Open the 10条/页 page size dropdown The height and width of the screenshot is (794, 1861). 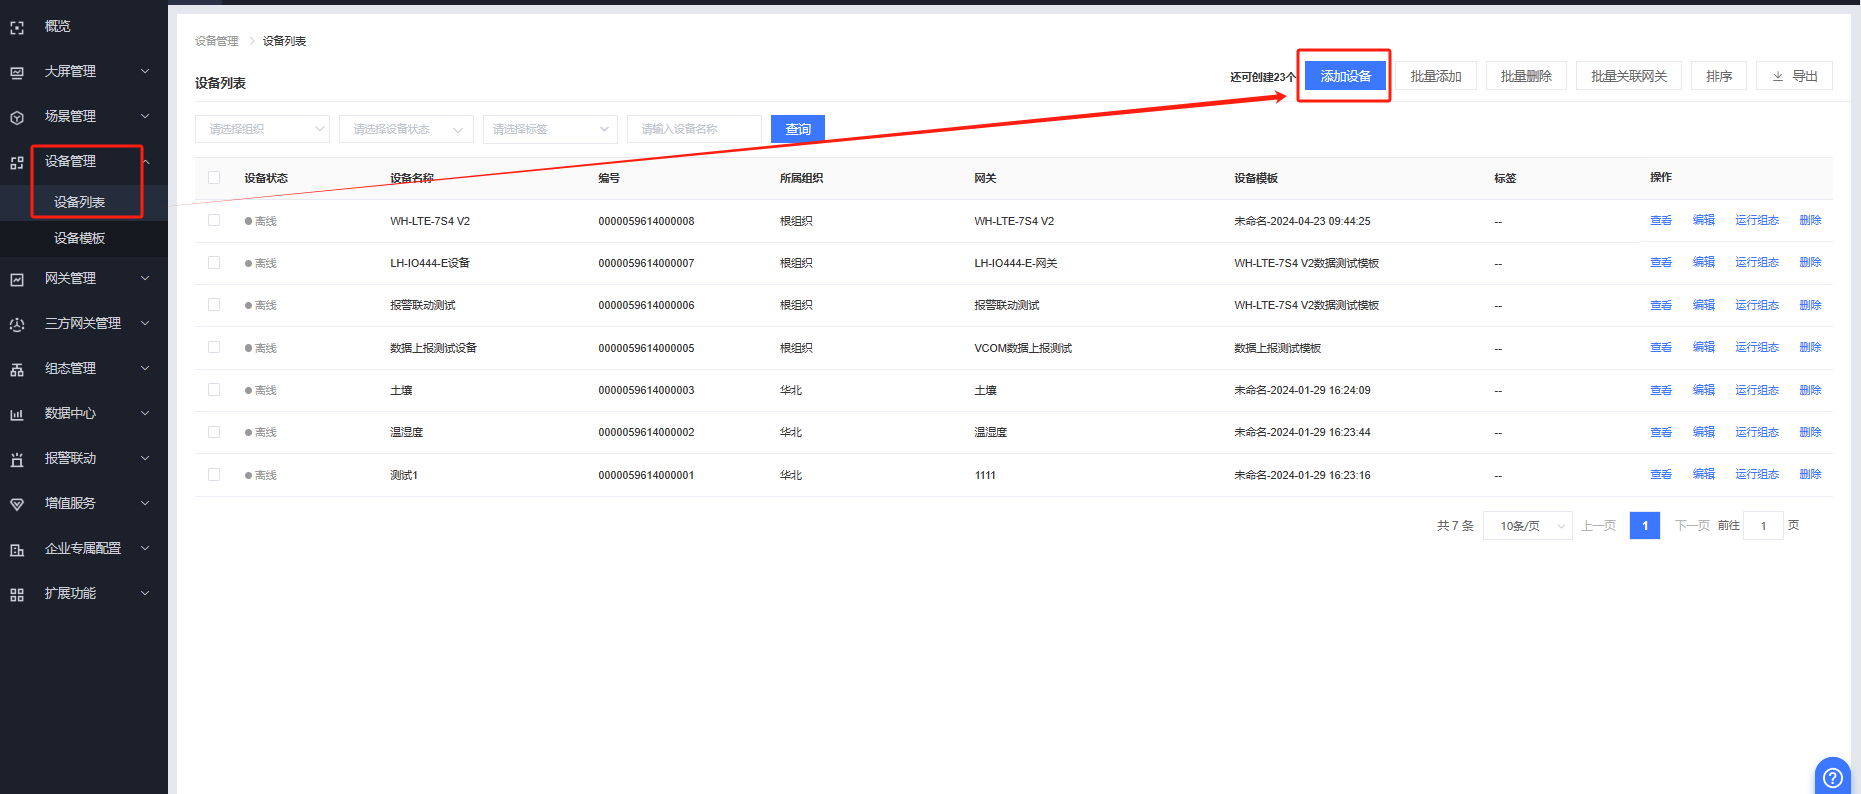click(x=1527, y=526)
